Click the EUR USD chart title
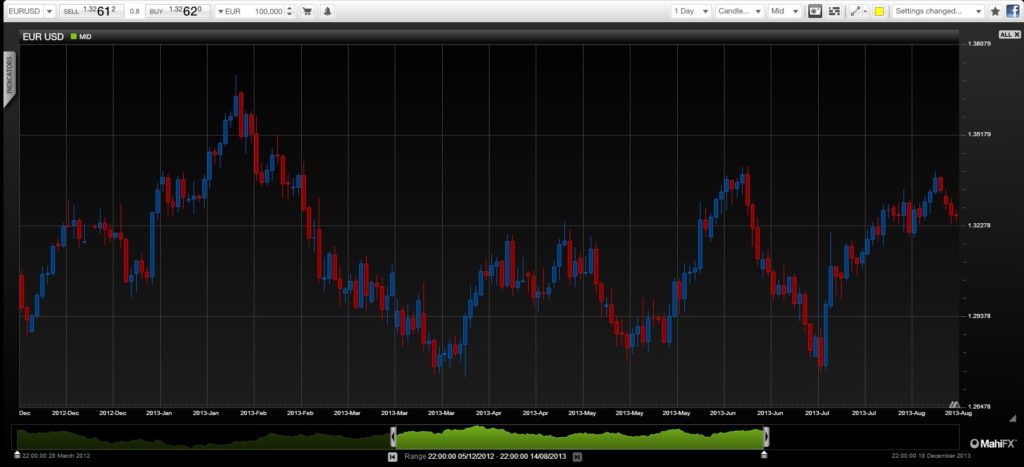Screen dimensions: 1024x467 pos(43,37)
